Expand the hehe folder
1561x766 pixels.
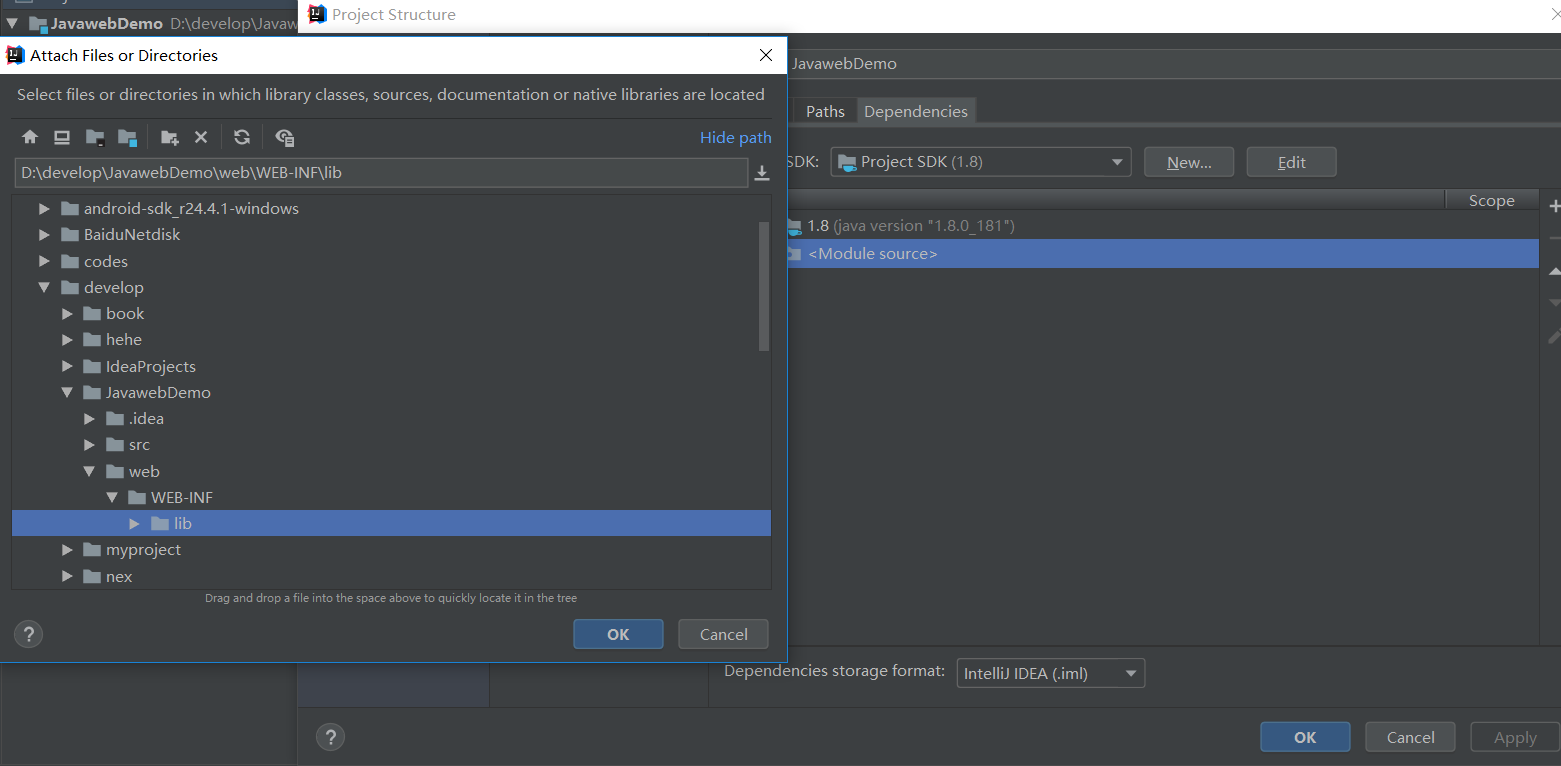[x=67, y=340]
